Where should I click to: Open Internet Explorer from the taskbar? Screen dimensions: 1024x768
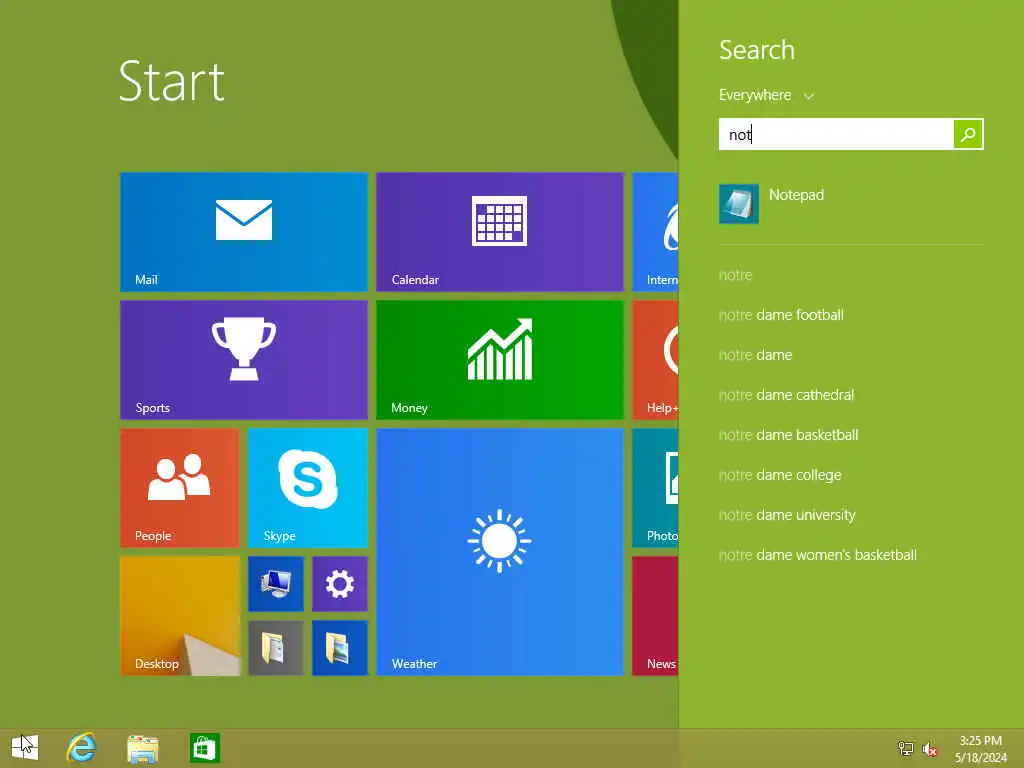[x=82, y=748]
